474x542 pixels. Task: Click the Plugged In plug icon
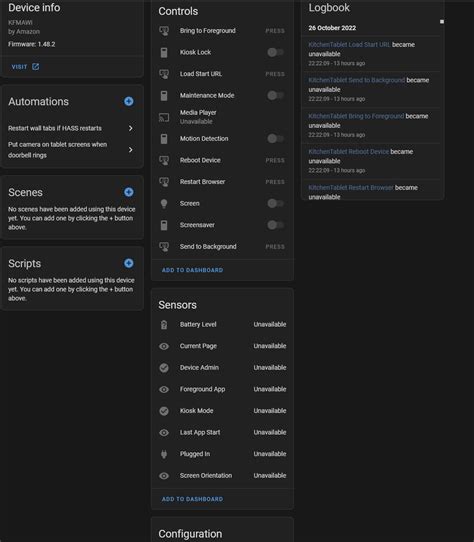[164, 454]
